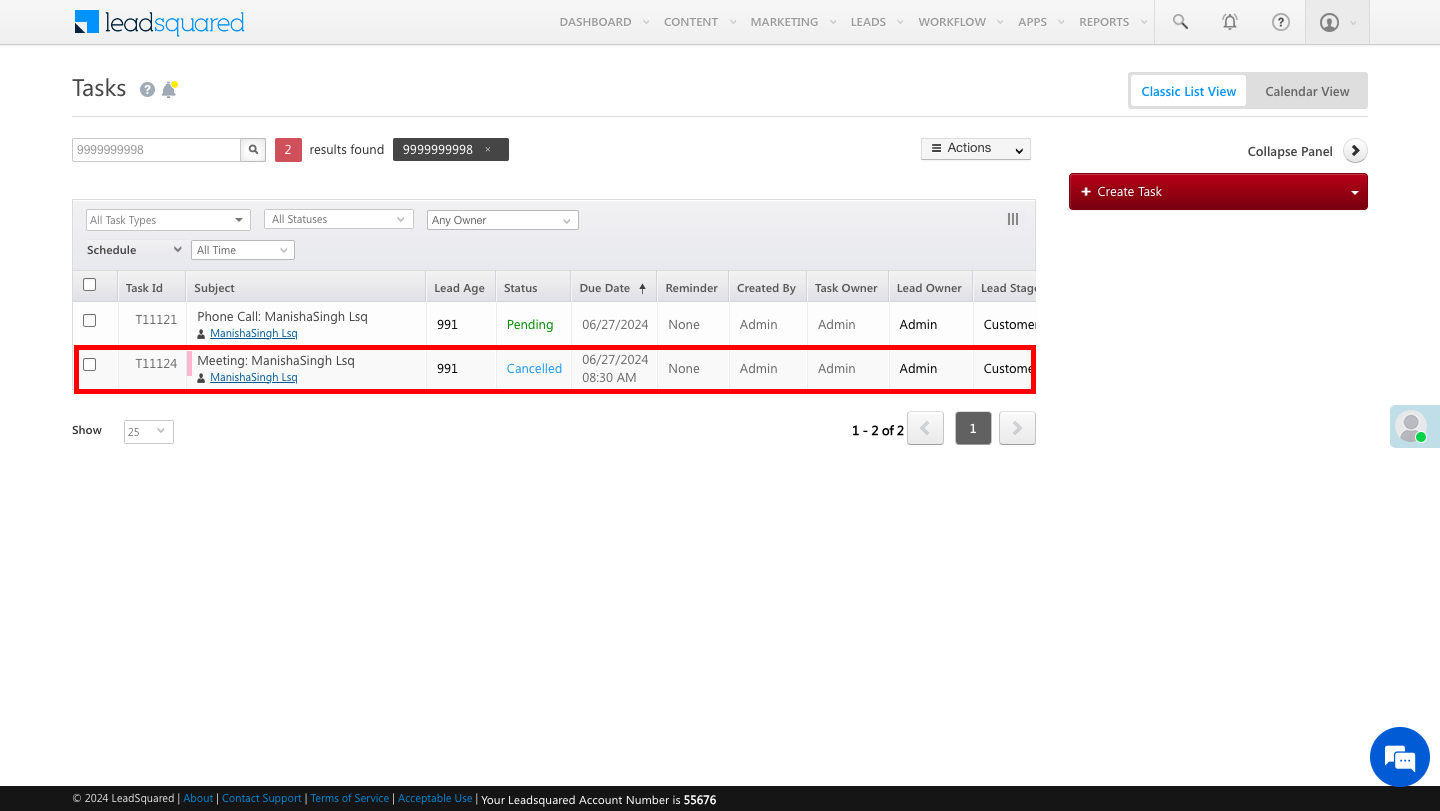Open the Schedule dropdown

135,250
